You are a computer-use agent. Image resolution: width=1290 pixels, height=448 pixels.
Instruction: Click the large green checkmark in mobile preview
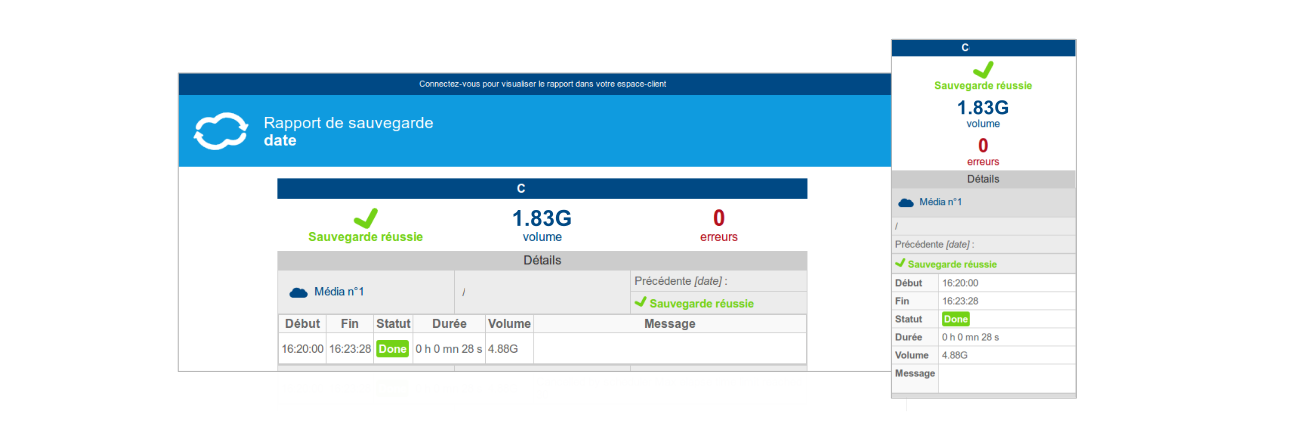pos(983,69)
